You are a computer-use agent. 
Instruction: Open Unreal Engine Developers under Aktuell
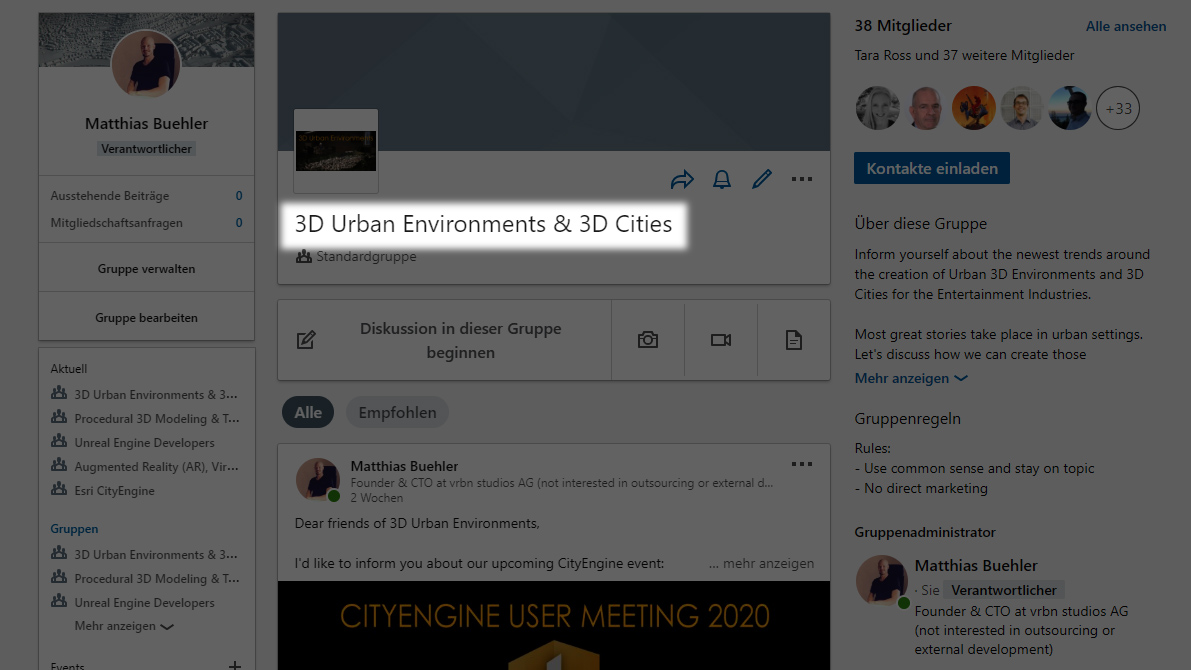pyautogui.click(x=144, y=443)
